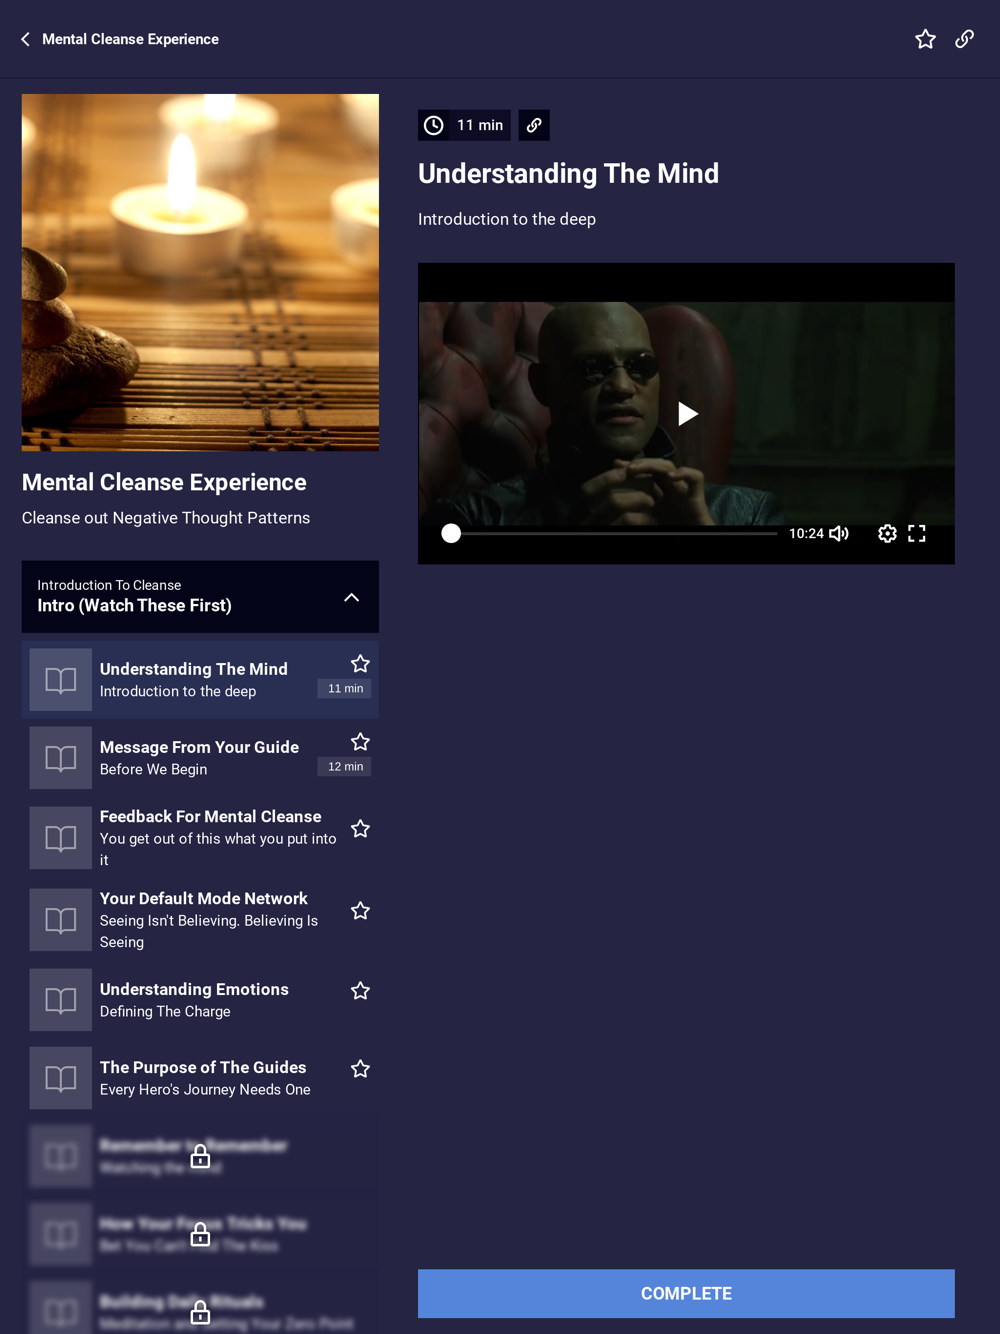Click the 'Defining The Charge' subtitle
The image size is (1000, 1334).
[165, 1011]
